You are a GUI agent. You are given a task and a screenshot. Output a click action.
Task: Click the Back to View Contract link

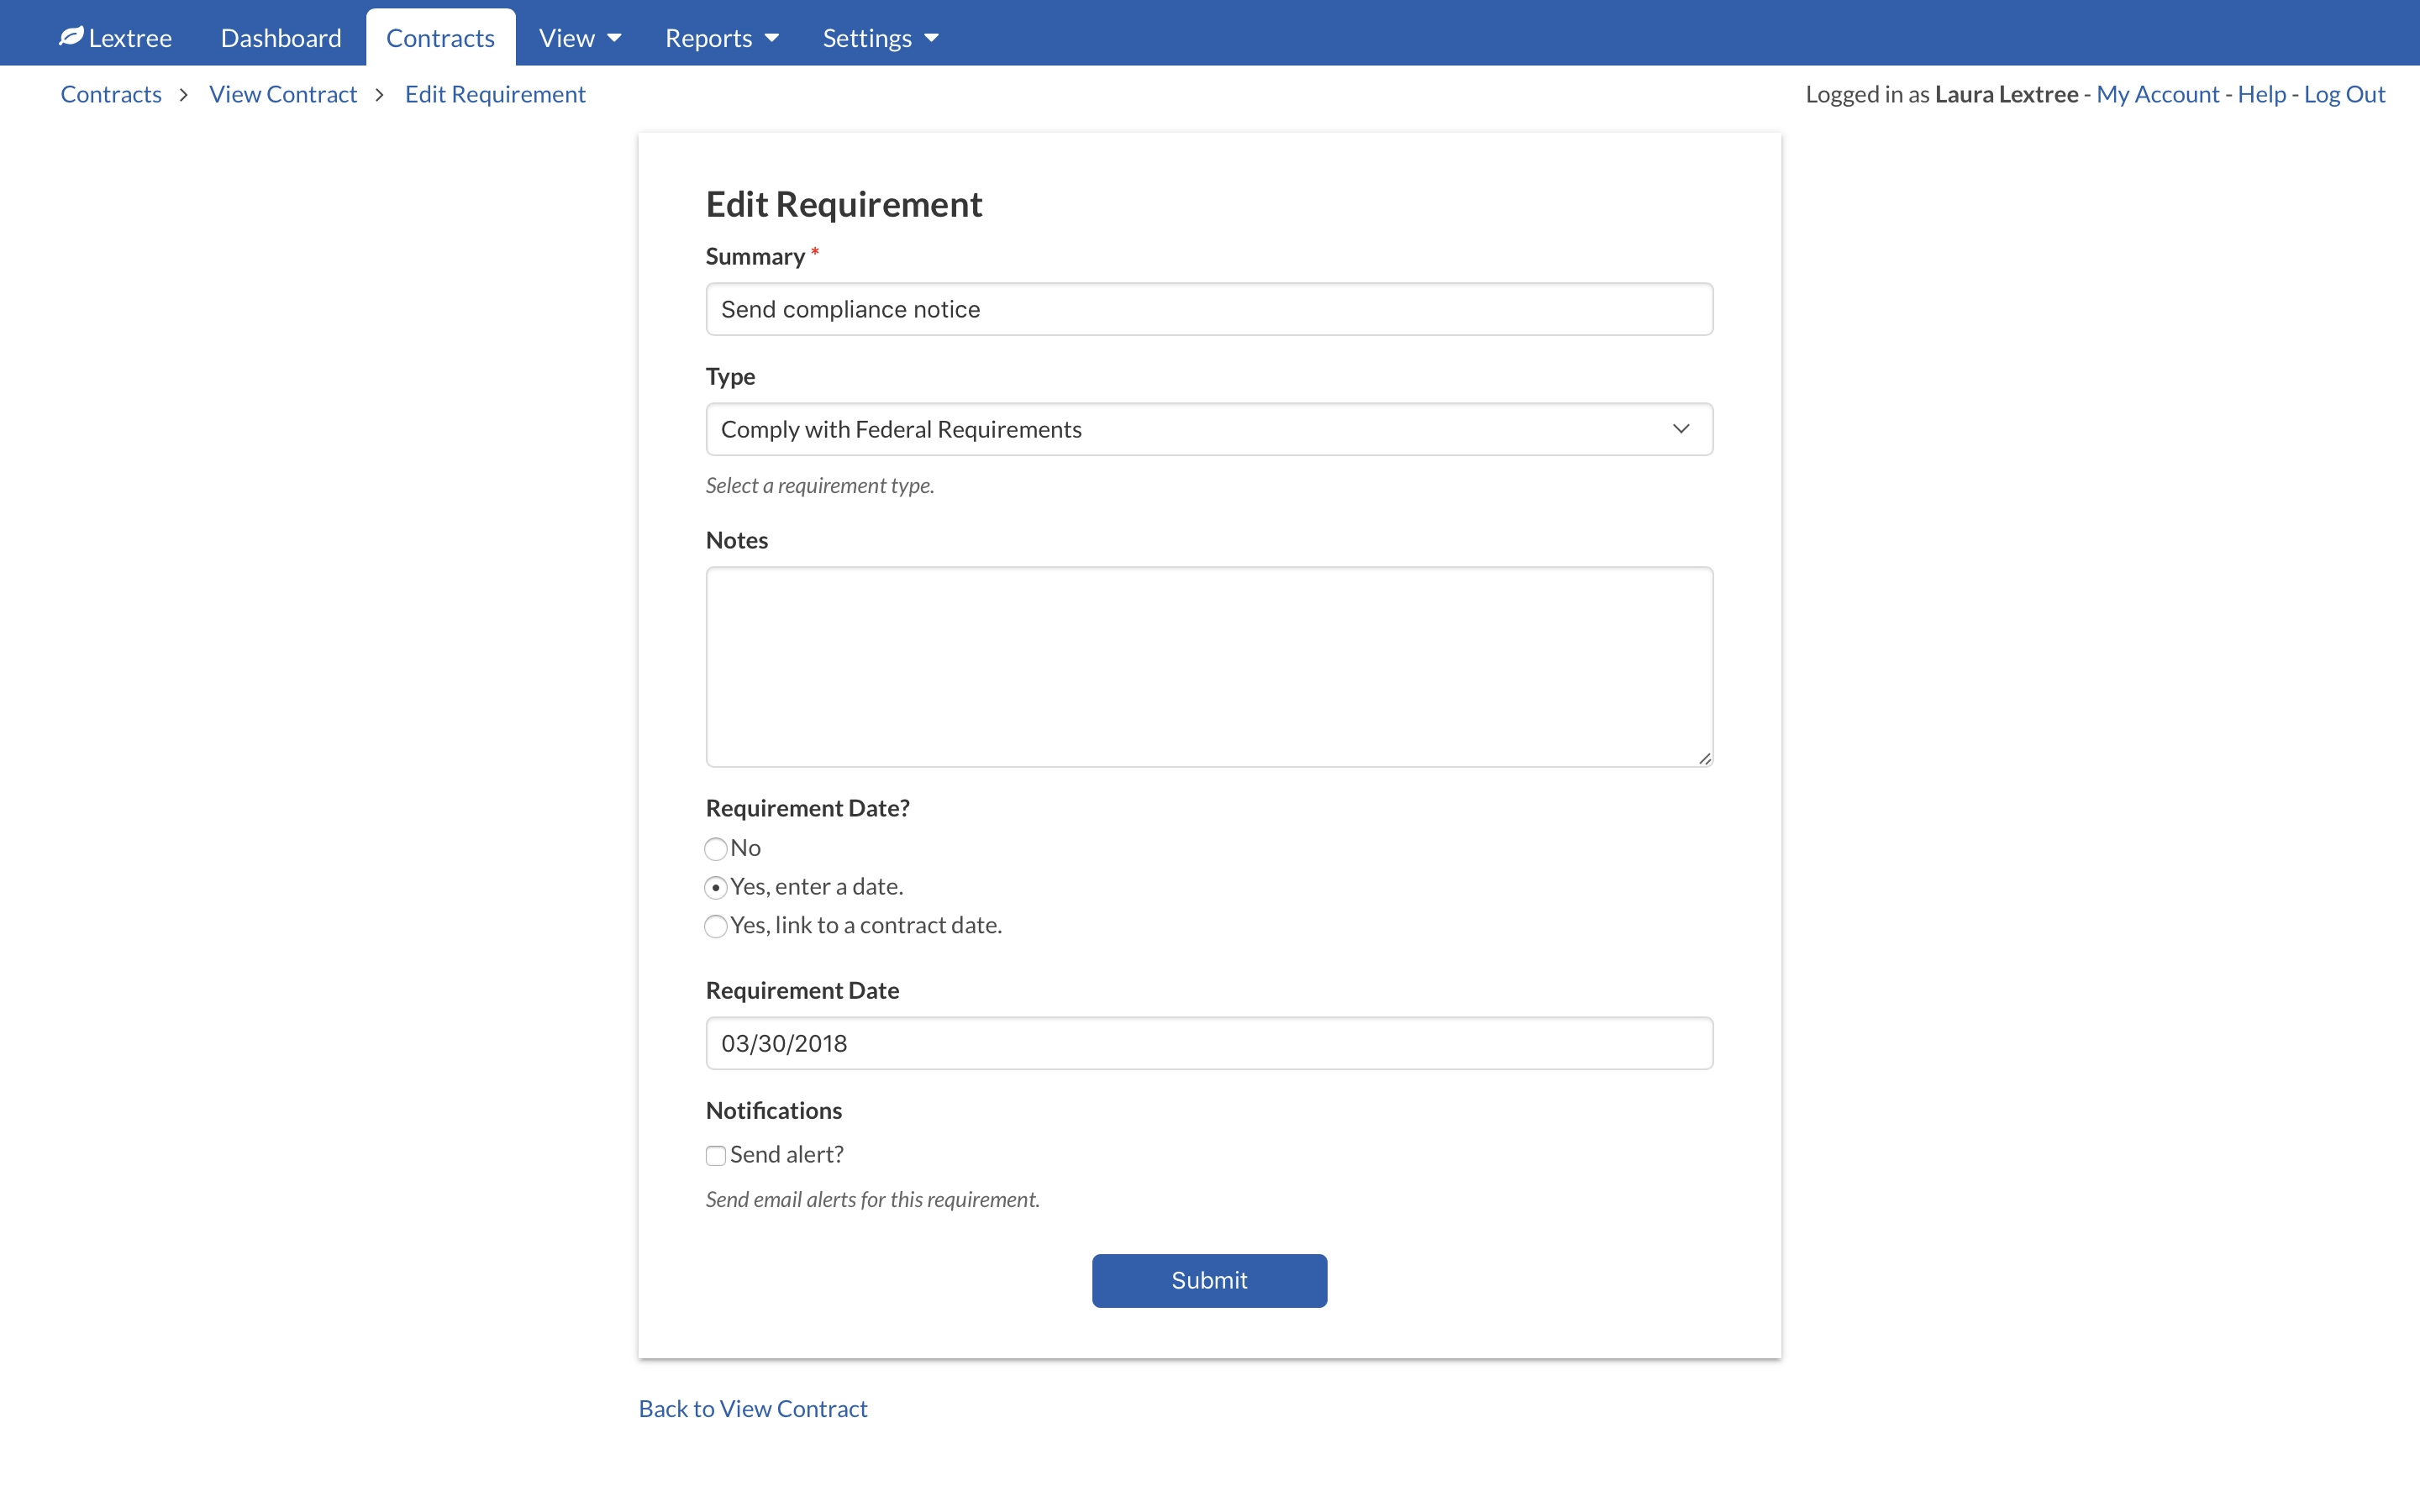[753, 1408]
